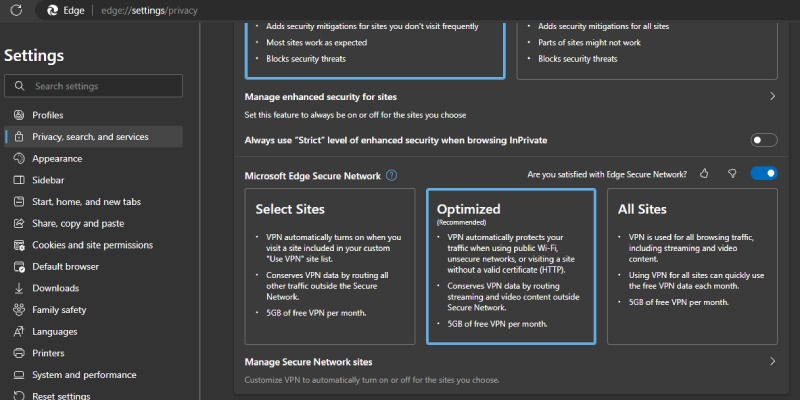Open Family safety settings
Image resolution: width=800 pixels, height=400 pixels.
pos(93,310)
